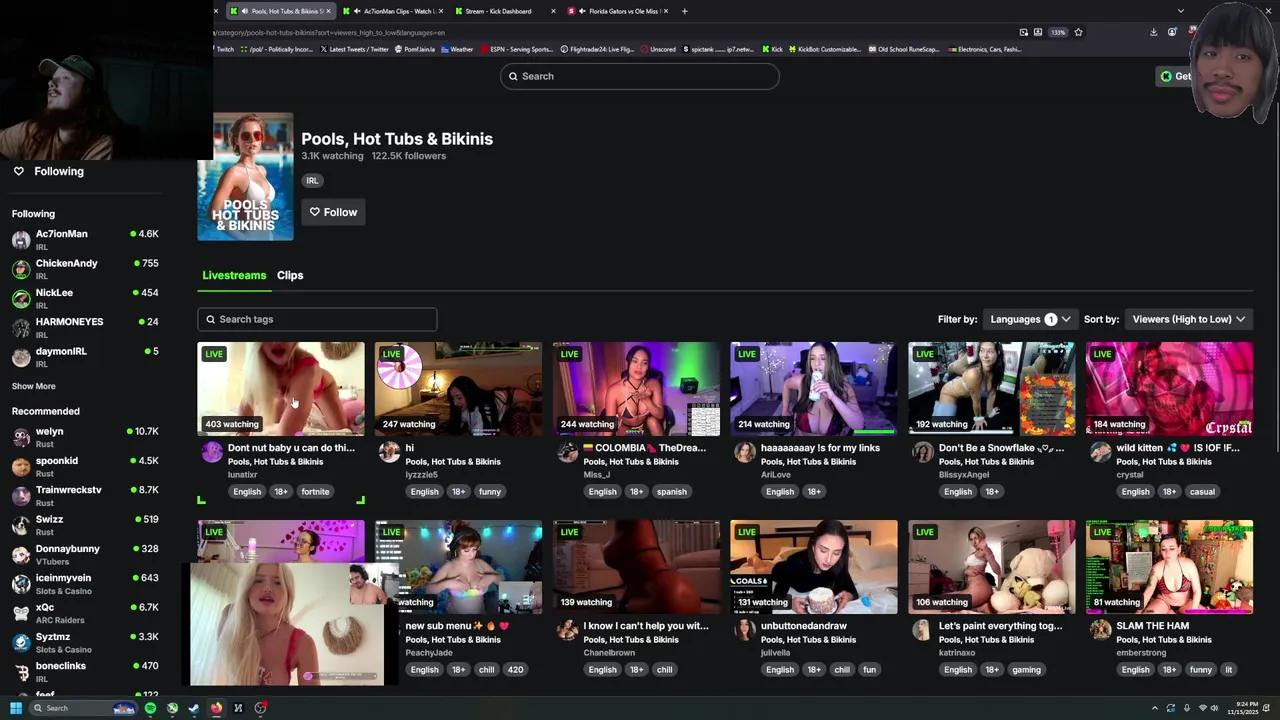
Task: Switch to Stream - Kick Dashboard browser tab
Action: [x=504, y=11]
